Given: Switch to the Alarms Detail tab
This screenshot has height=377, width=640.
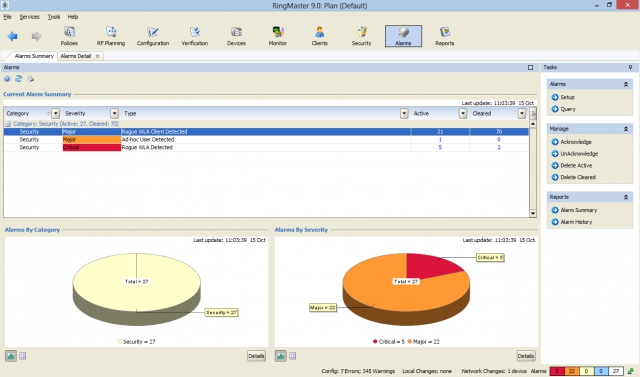Looking at the screenshot, I should 76,56.
